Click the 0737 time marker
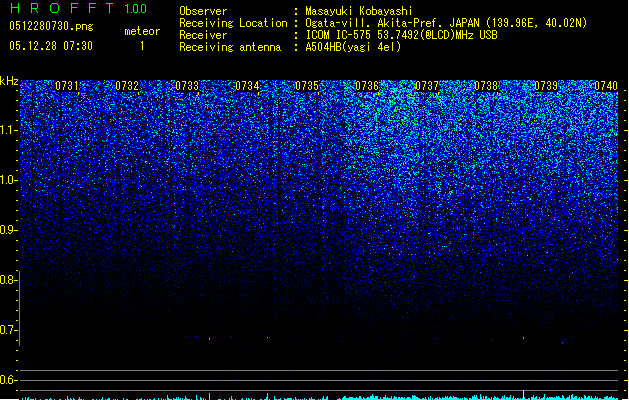 pos(427,86)
